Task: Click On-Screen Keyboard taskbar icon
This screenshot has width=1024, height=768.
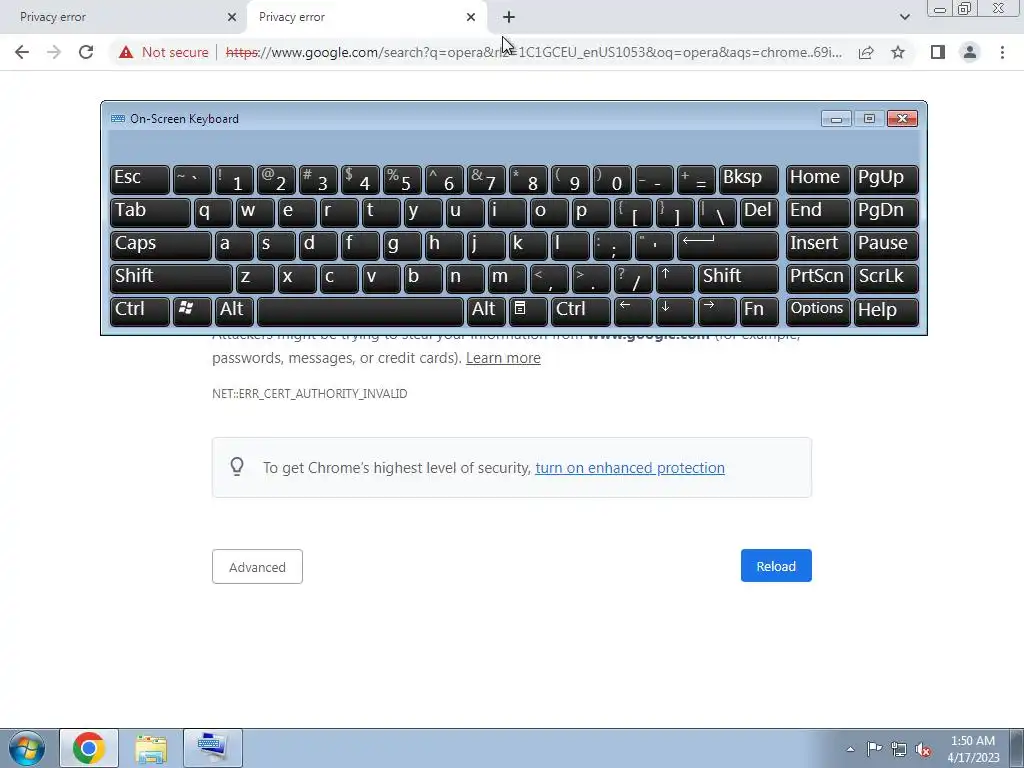Action: point(213,748)
